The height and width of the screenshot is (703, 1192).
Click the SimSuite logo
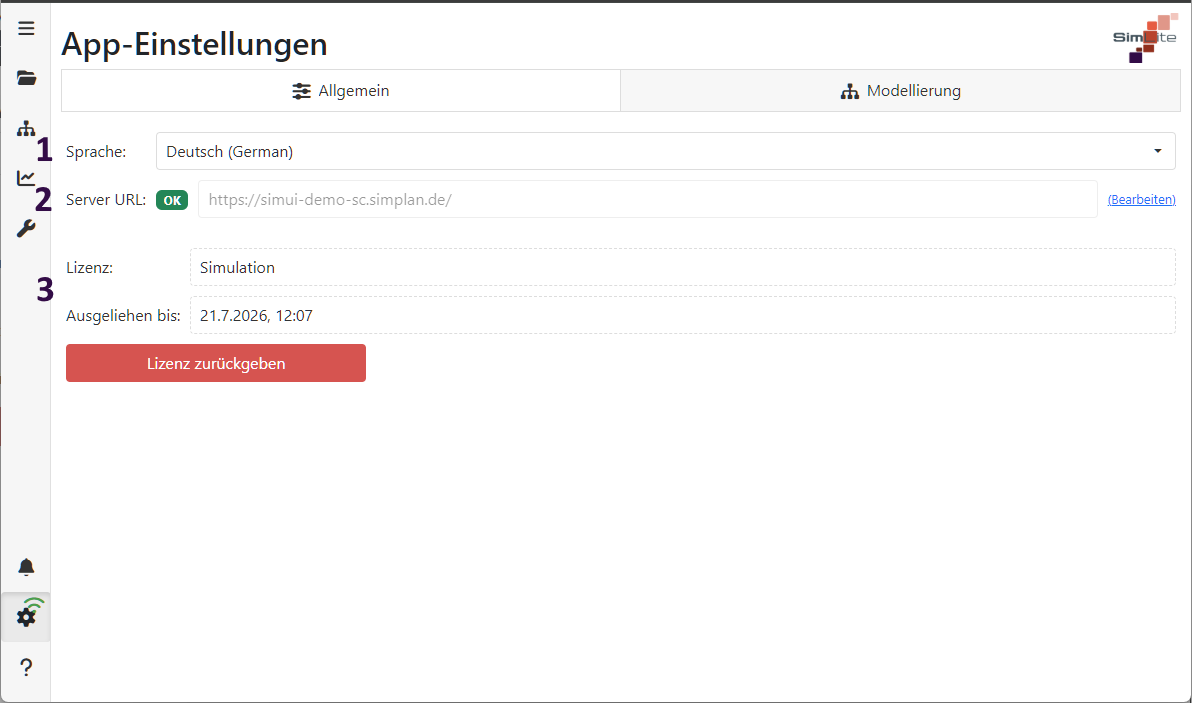[1145, 37]
